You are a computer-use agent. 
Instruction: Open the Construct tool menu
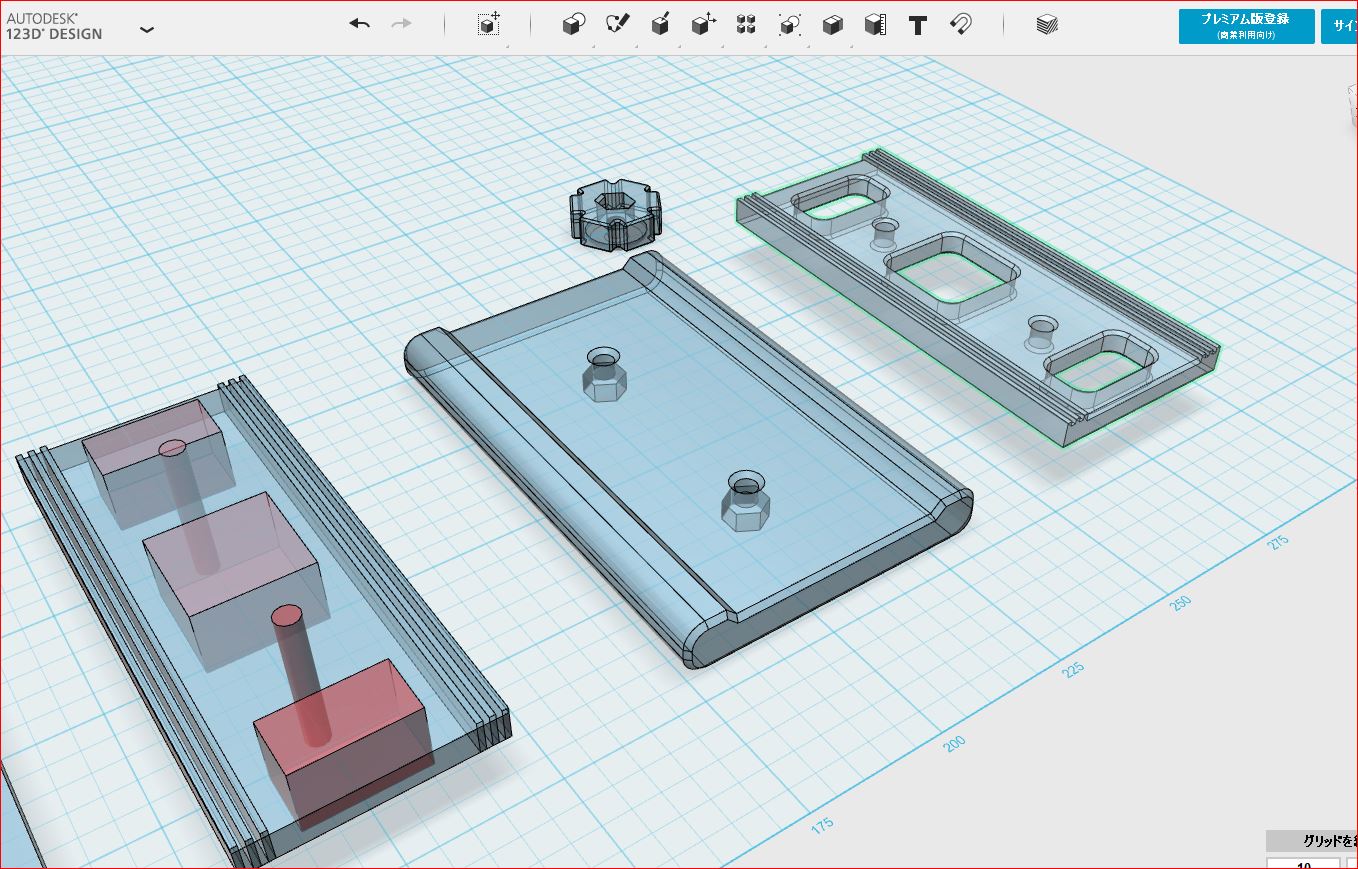tap(660, 25)
